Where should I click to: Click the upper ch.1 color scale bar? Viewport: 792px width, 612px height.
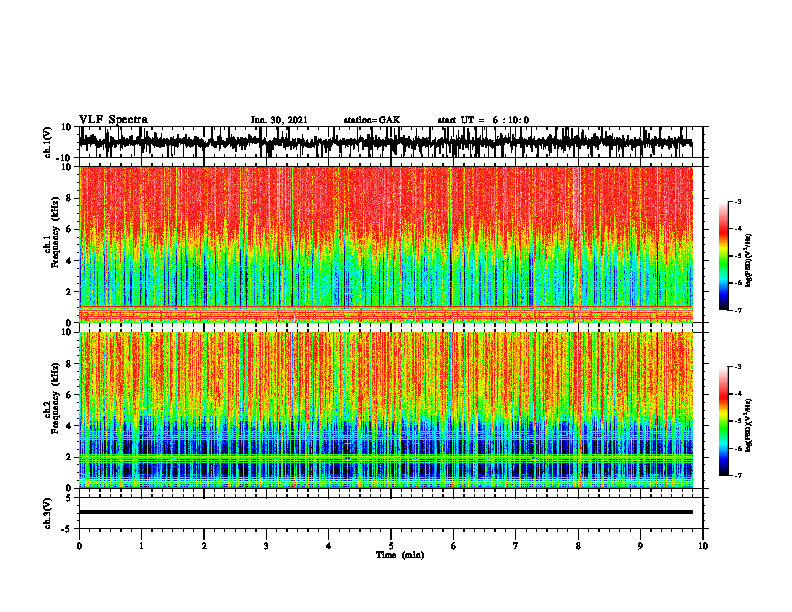pyautogui.click(x=724, y=256)
